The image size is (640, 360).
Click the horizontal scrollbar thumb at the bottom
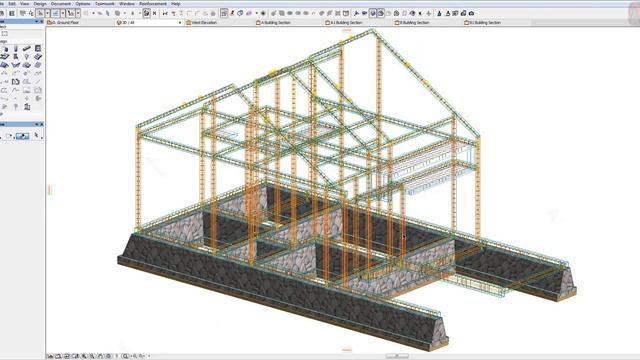coord(397,356)
